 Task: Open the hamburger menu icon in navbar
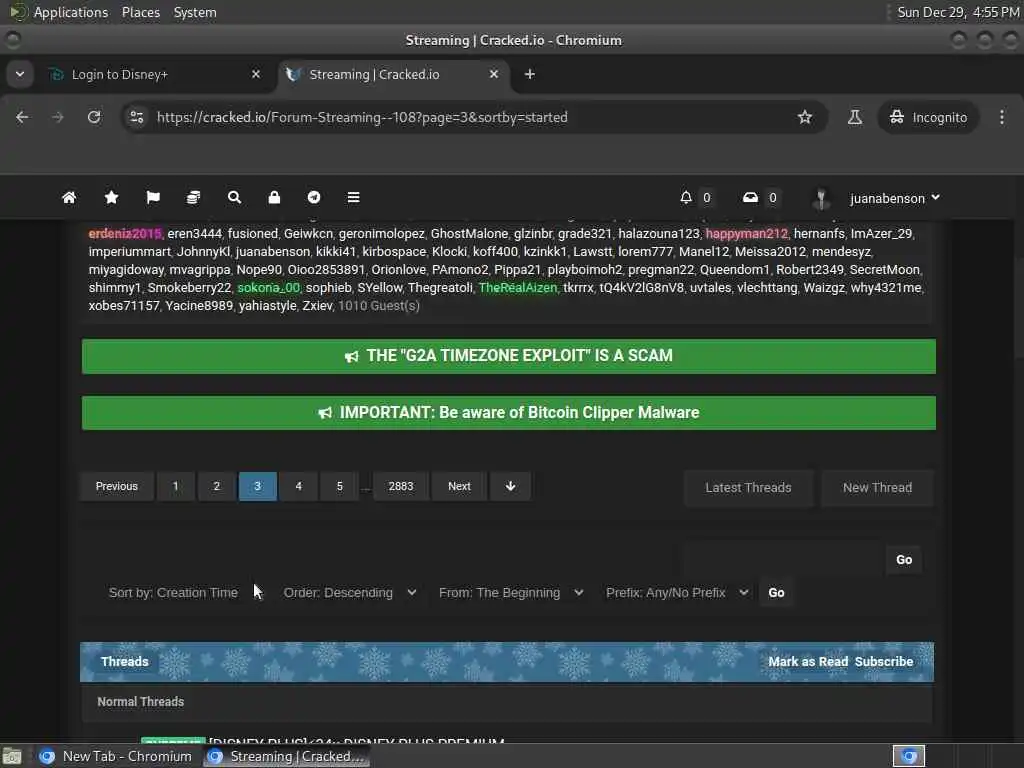point(353,197)
